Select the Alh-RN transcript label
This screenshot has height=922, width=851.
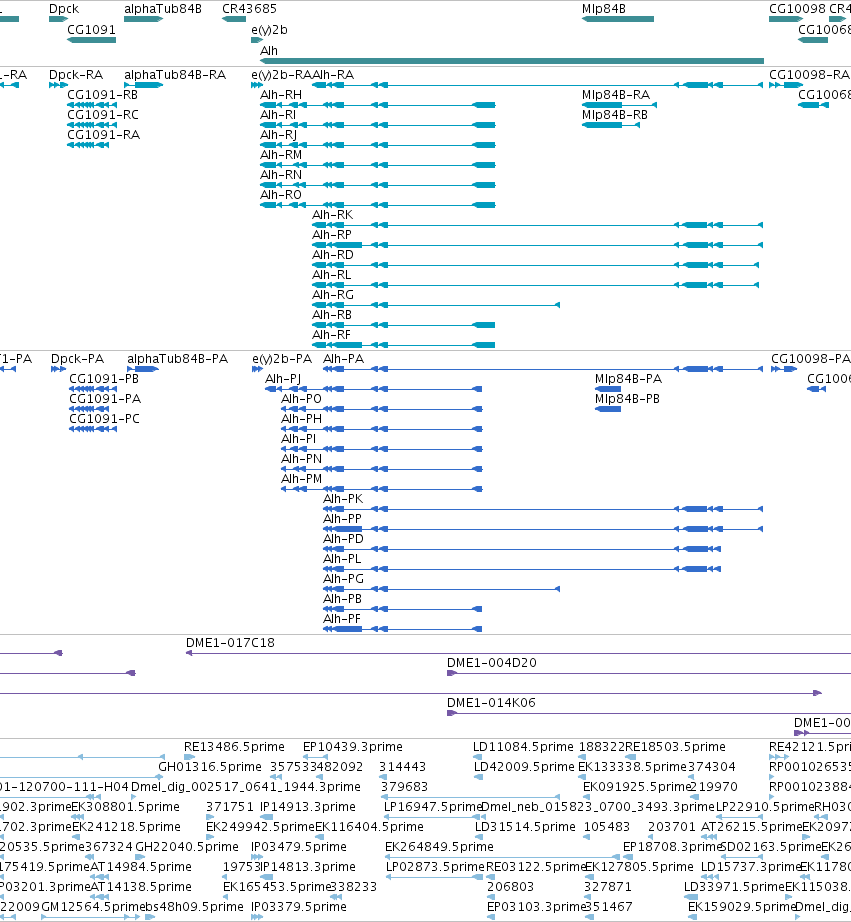[x=281, y=175]
